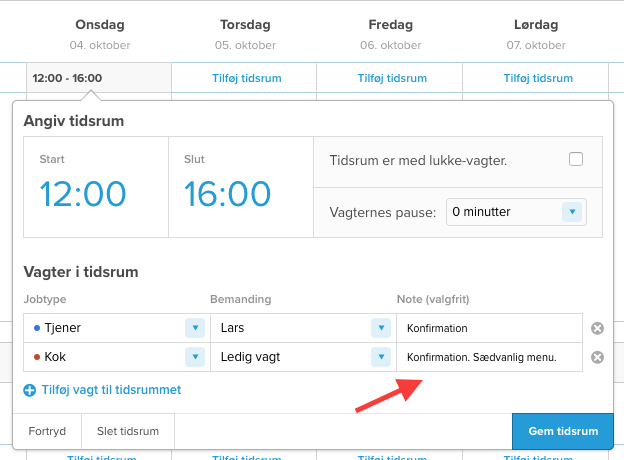Add a time slot for Lørdag

pos(535,78)
